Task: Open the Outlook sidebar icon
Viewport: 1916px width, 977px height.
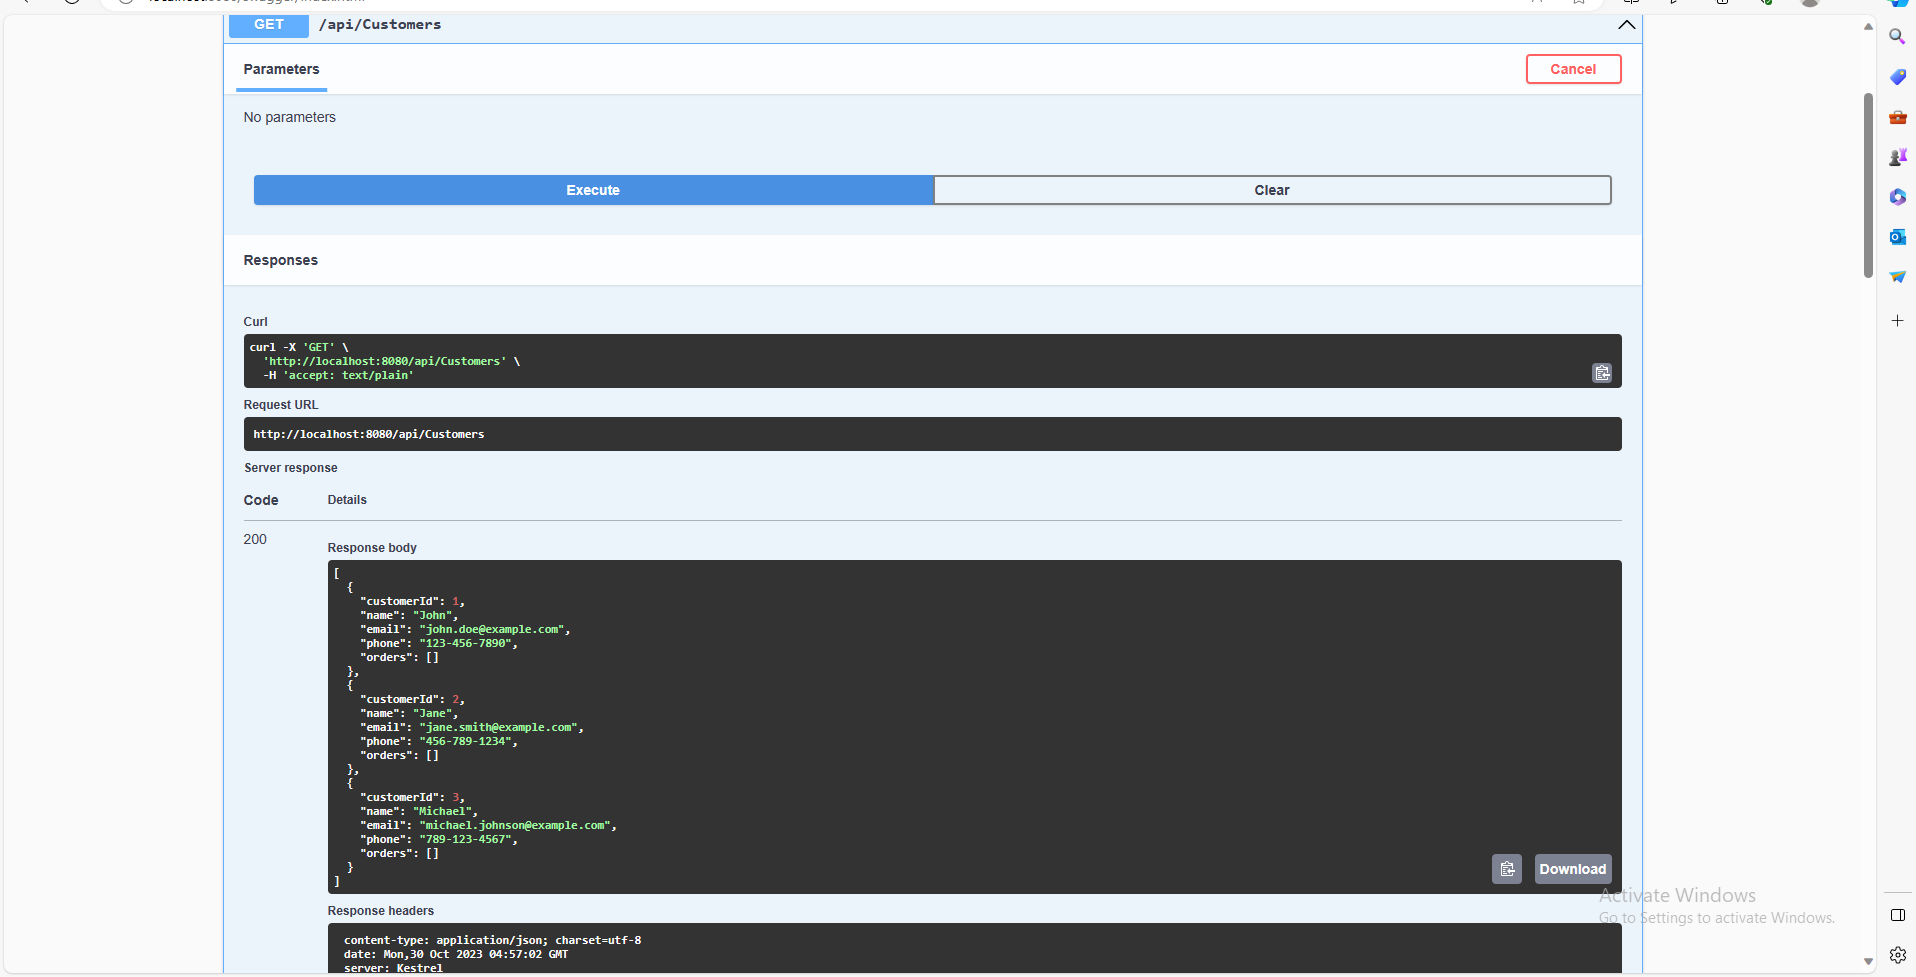Action: 1897,237
